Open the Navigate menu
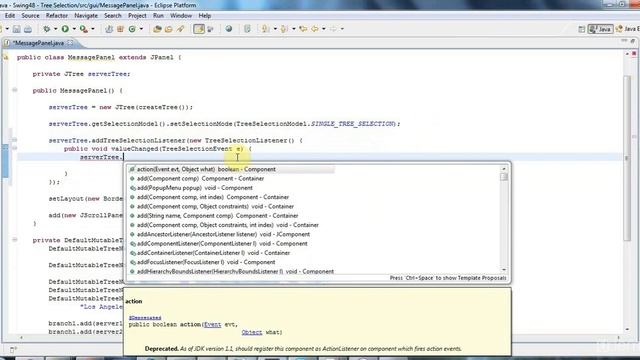 [86, 16]
